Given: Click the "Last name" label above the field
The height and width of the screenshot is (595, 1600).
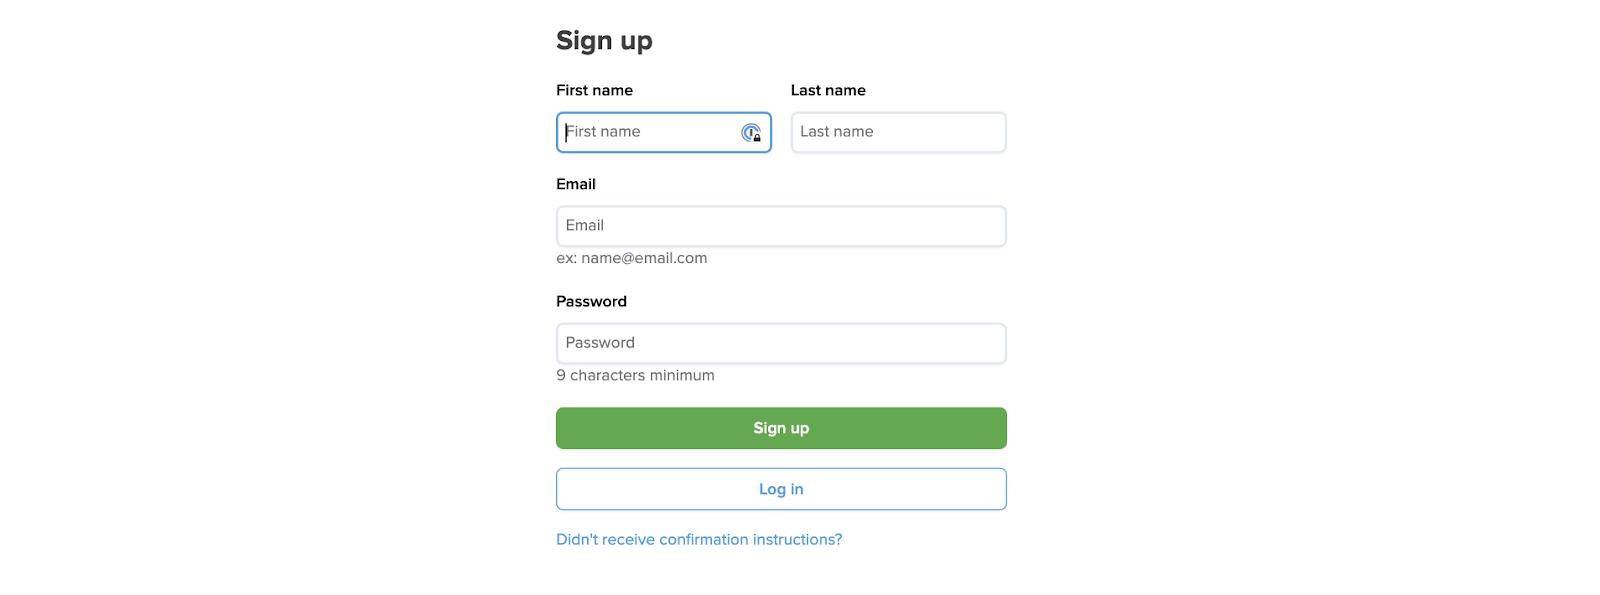Looking at the screenshot, I should click(x=828, y=90).
